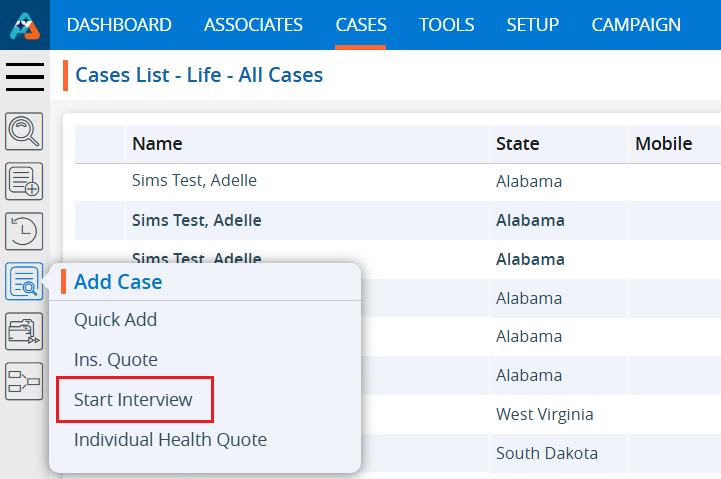Click the folder with forward arrows icon
Viewport: 721px width, 479px height.
(x=24, y=331)
